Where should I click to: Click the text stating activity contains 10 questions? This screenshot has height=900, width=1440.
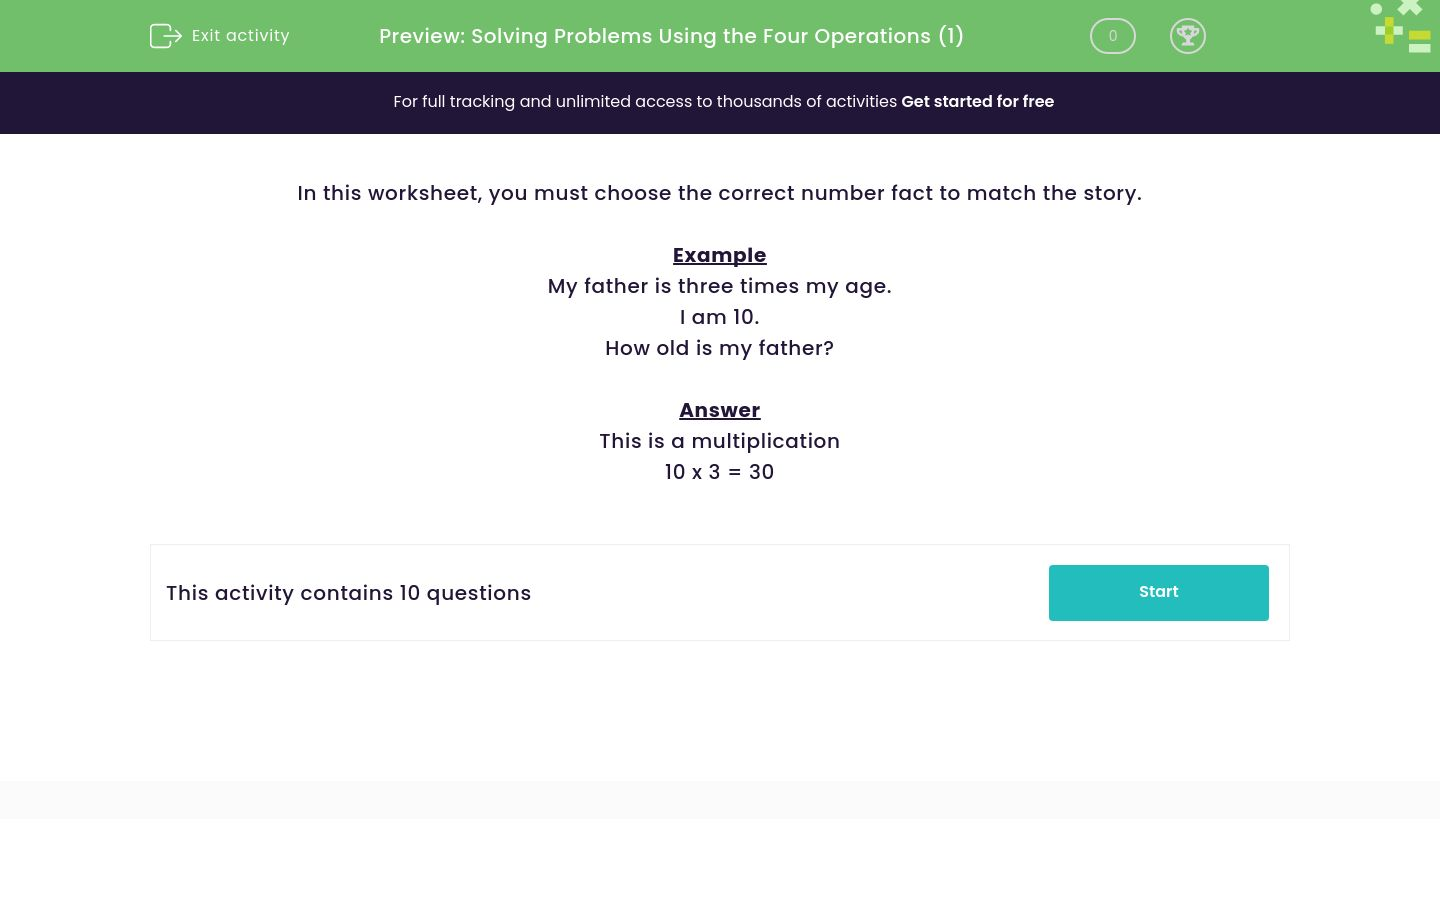click(x=348, y=593)
